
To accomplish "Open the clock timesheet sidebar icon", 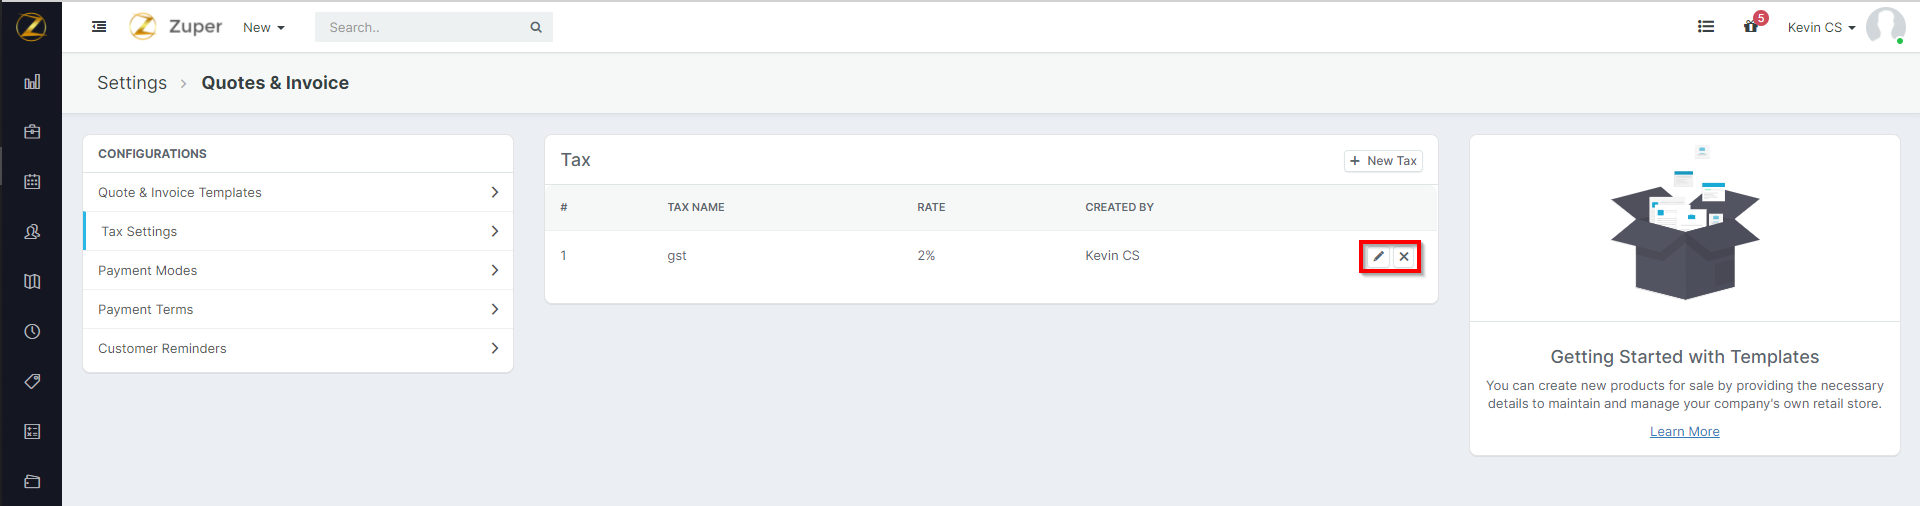I will click(x=32, y=332).
